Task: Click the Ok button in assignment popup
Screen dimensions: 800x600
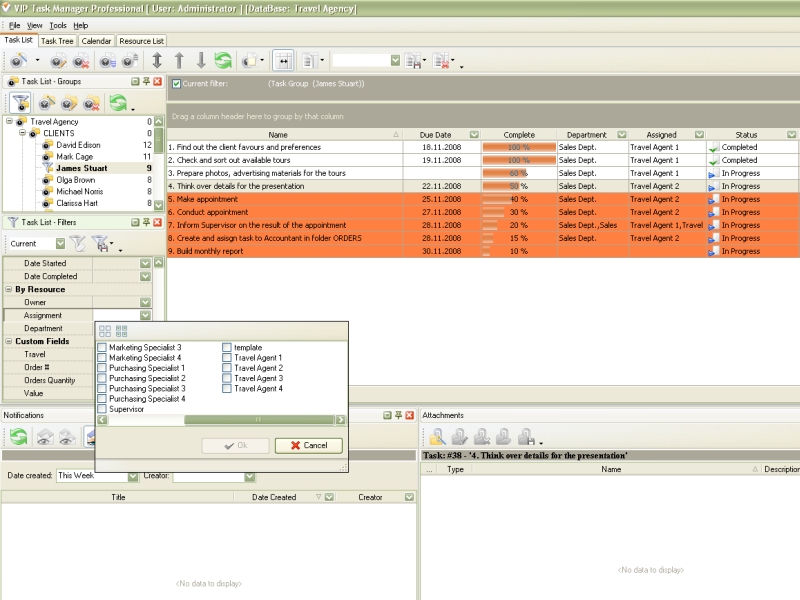Action: (235, 445)
